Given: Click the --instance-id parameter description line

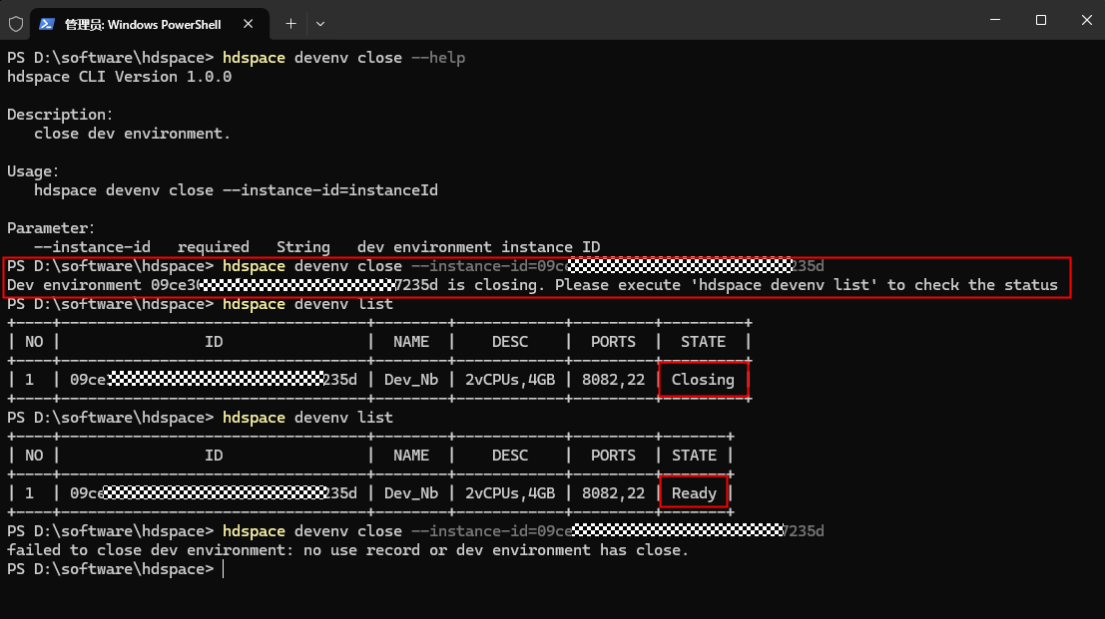Looking at the screenshot, I should coord(300,246).
